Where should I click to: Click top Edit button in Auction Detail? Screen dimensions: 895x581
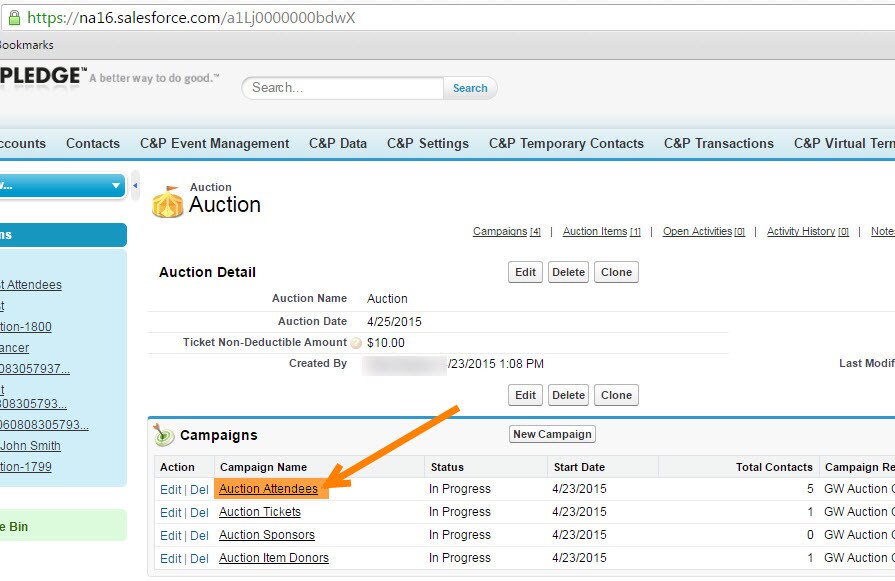(525, 272)
